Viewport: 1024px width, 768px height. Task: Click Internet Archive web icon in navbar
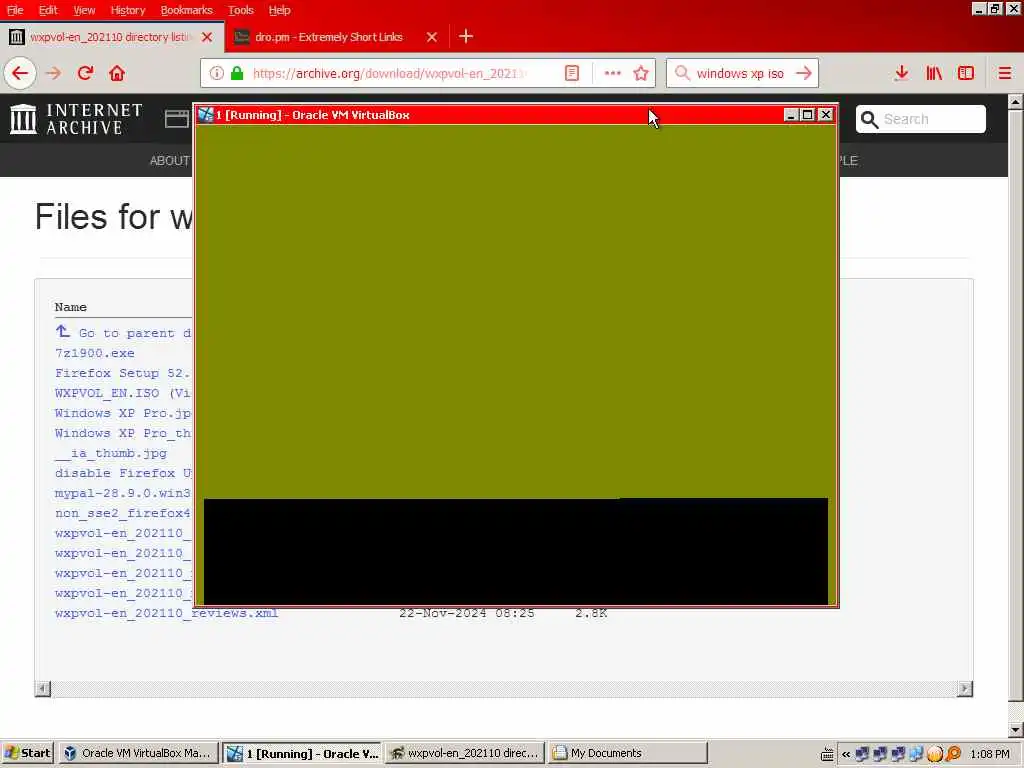click(176, 119)
